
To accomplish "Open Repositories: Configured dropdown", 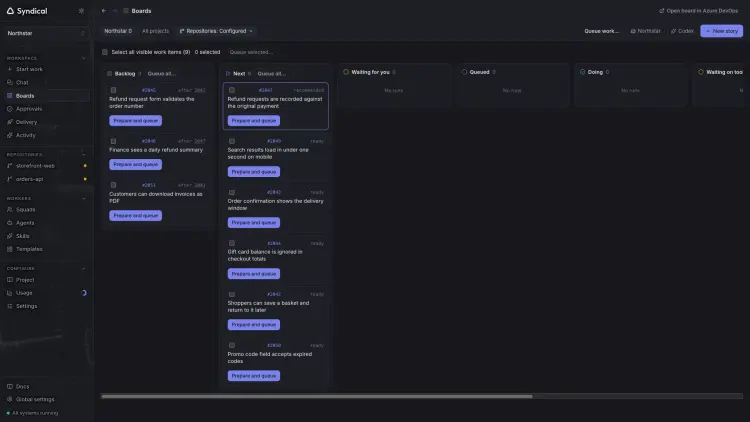I will tap(216, 31).
